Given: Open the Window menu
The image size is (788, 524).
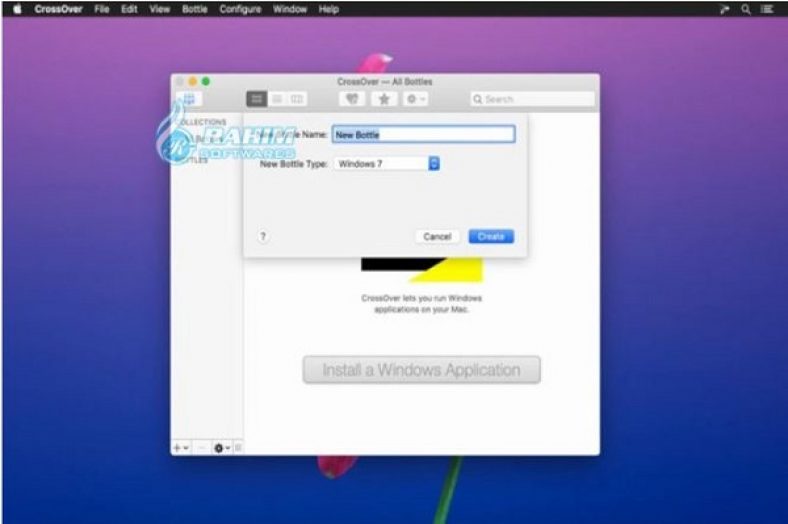Looking at the screenshot, I should [x=290, y=9].
